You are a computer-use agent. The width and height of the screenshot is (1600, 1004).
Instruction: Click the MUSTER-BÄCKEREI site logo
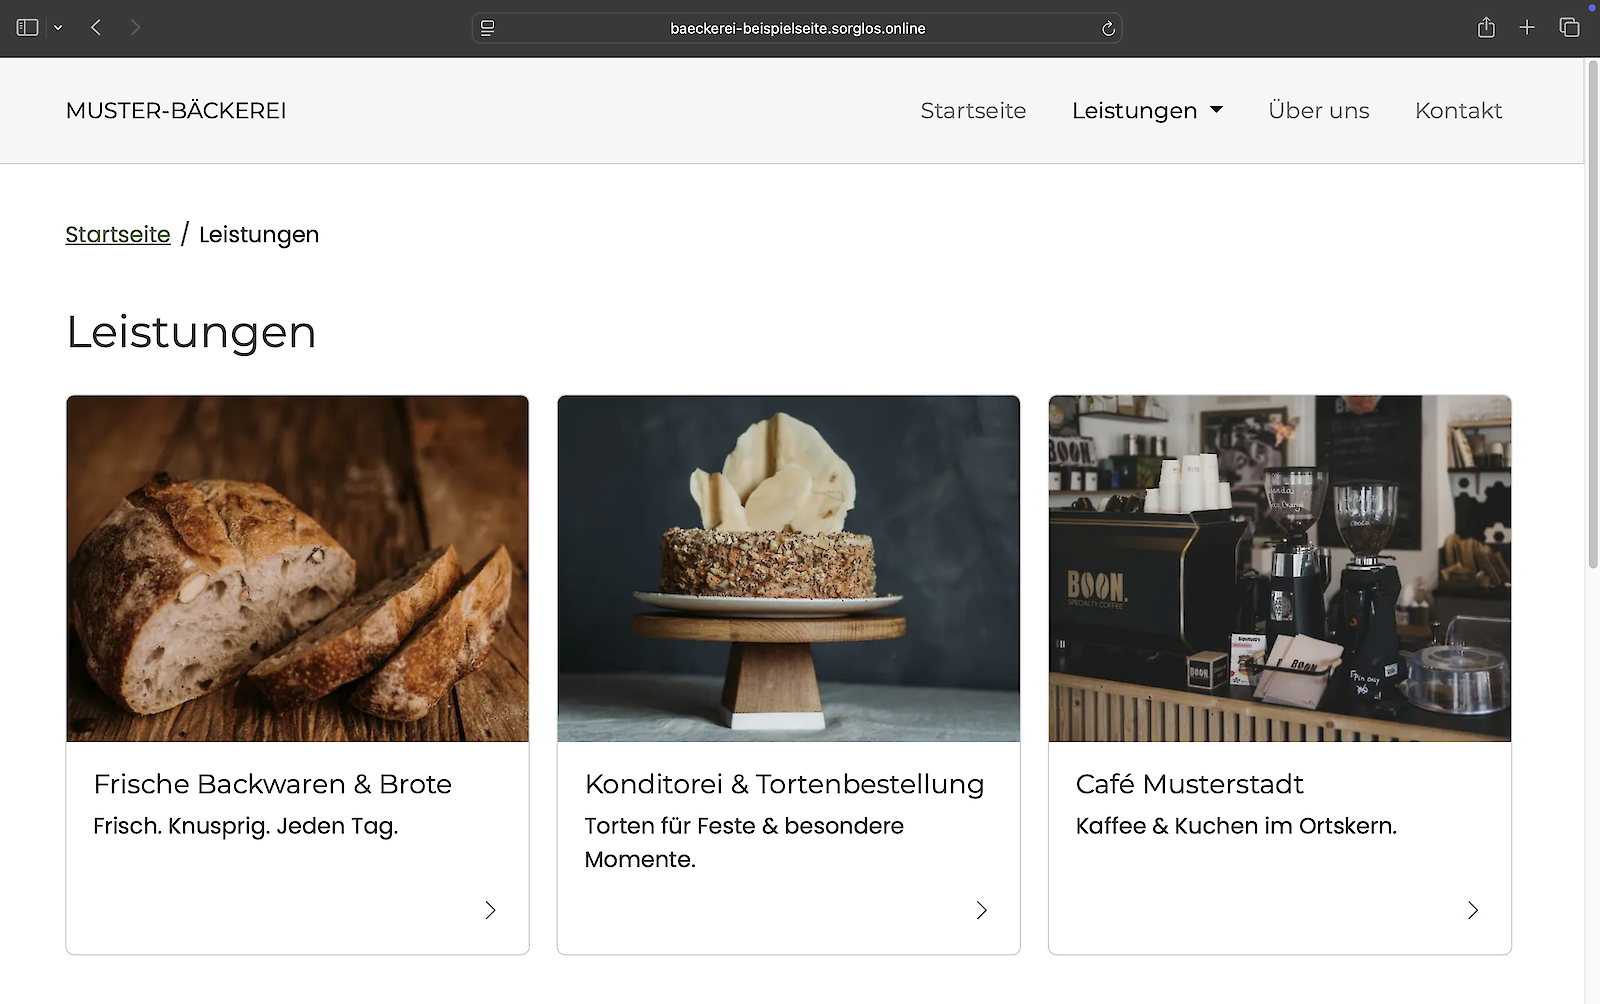[x=176, y=111]
